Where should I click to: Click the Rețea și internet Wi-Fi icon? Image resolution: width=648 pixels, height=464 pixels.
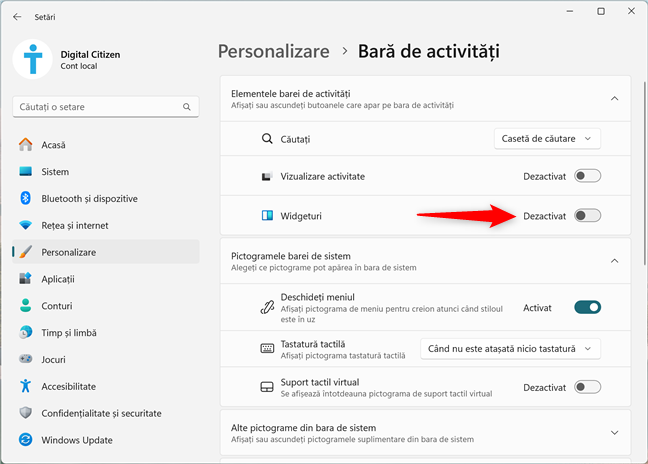point(26,225)
